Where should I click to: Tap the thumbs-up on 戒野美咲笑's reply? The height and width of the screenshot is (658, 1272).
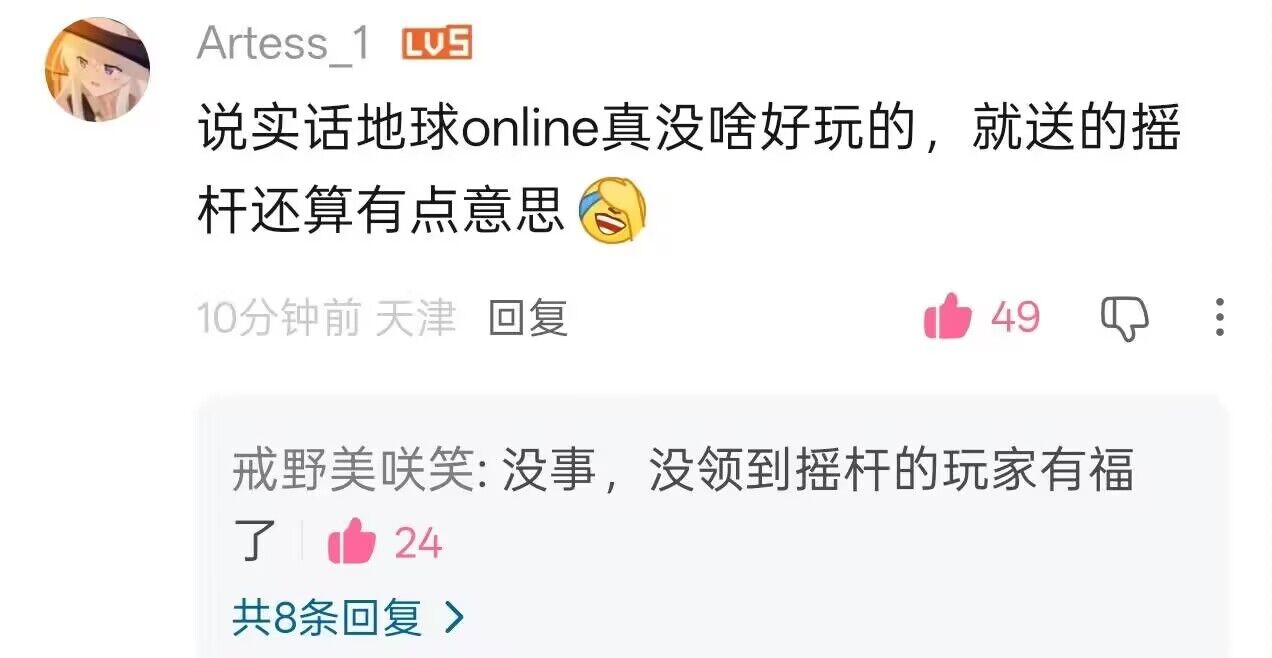click(351, 543)
